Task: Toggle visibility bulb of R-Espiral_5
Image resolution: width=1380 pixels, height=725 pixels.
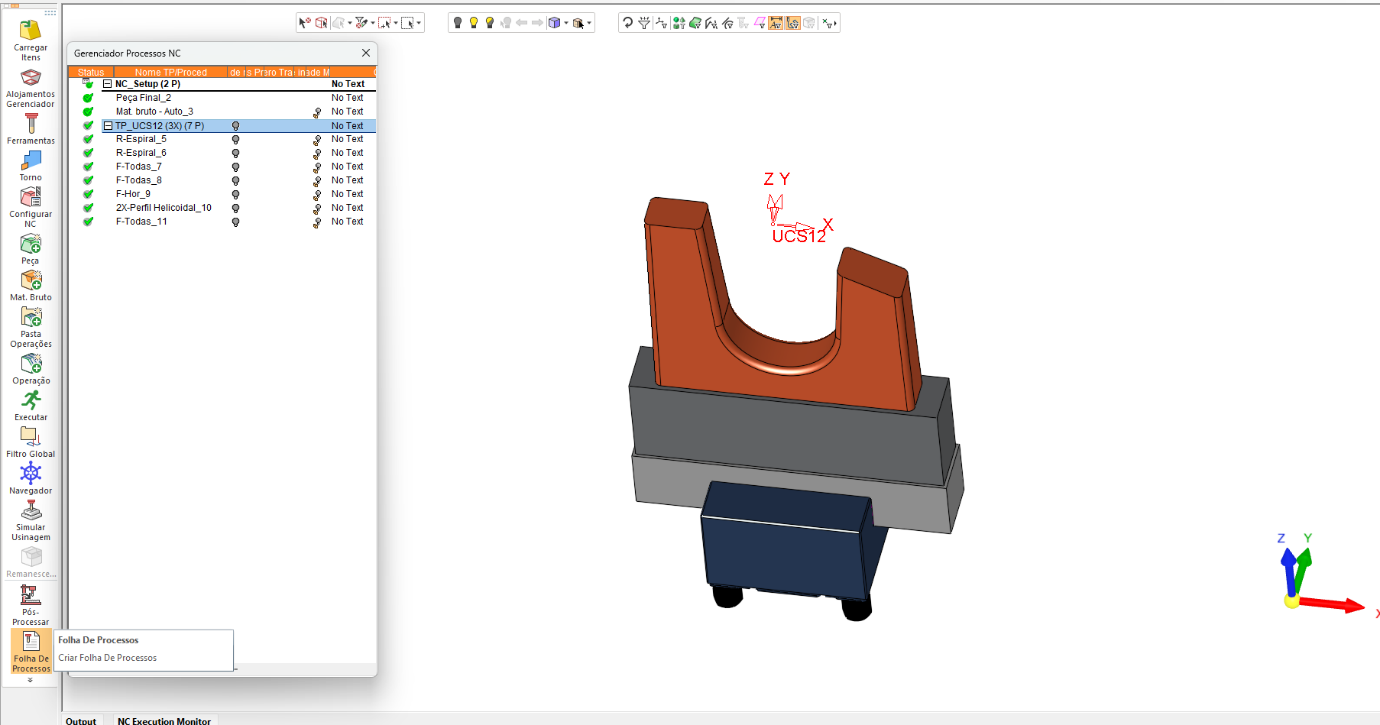Action: click(x=235, y=139)
